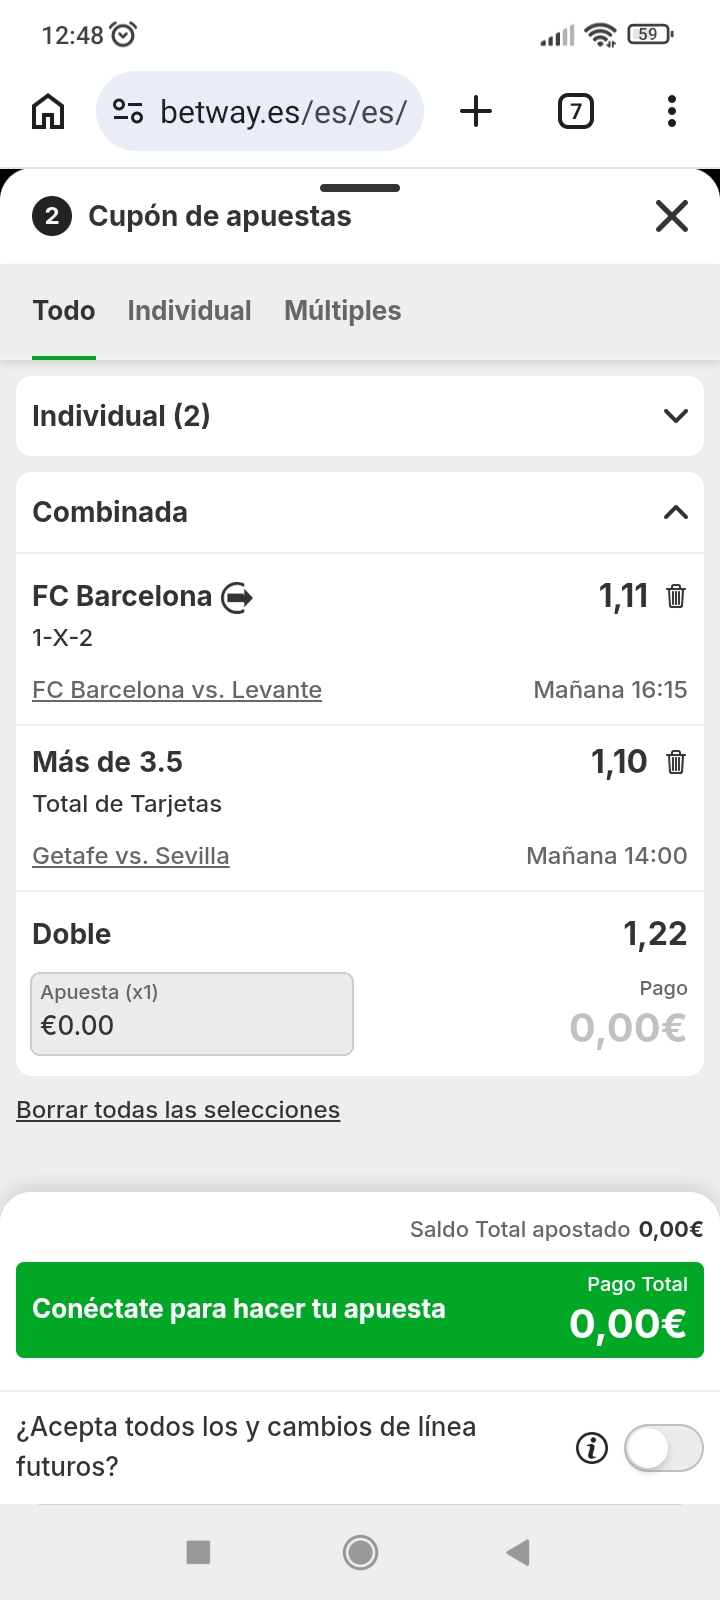Switch to the Individual tab
This screenshot has width=720, height=1600.
coord(189,311)
